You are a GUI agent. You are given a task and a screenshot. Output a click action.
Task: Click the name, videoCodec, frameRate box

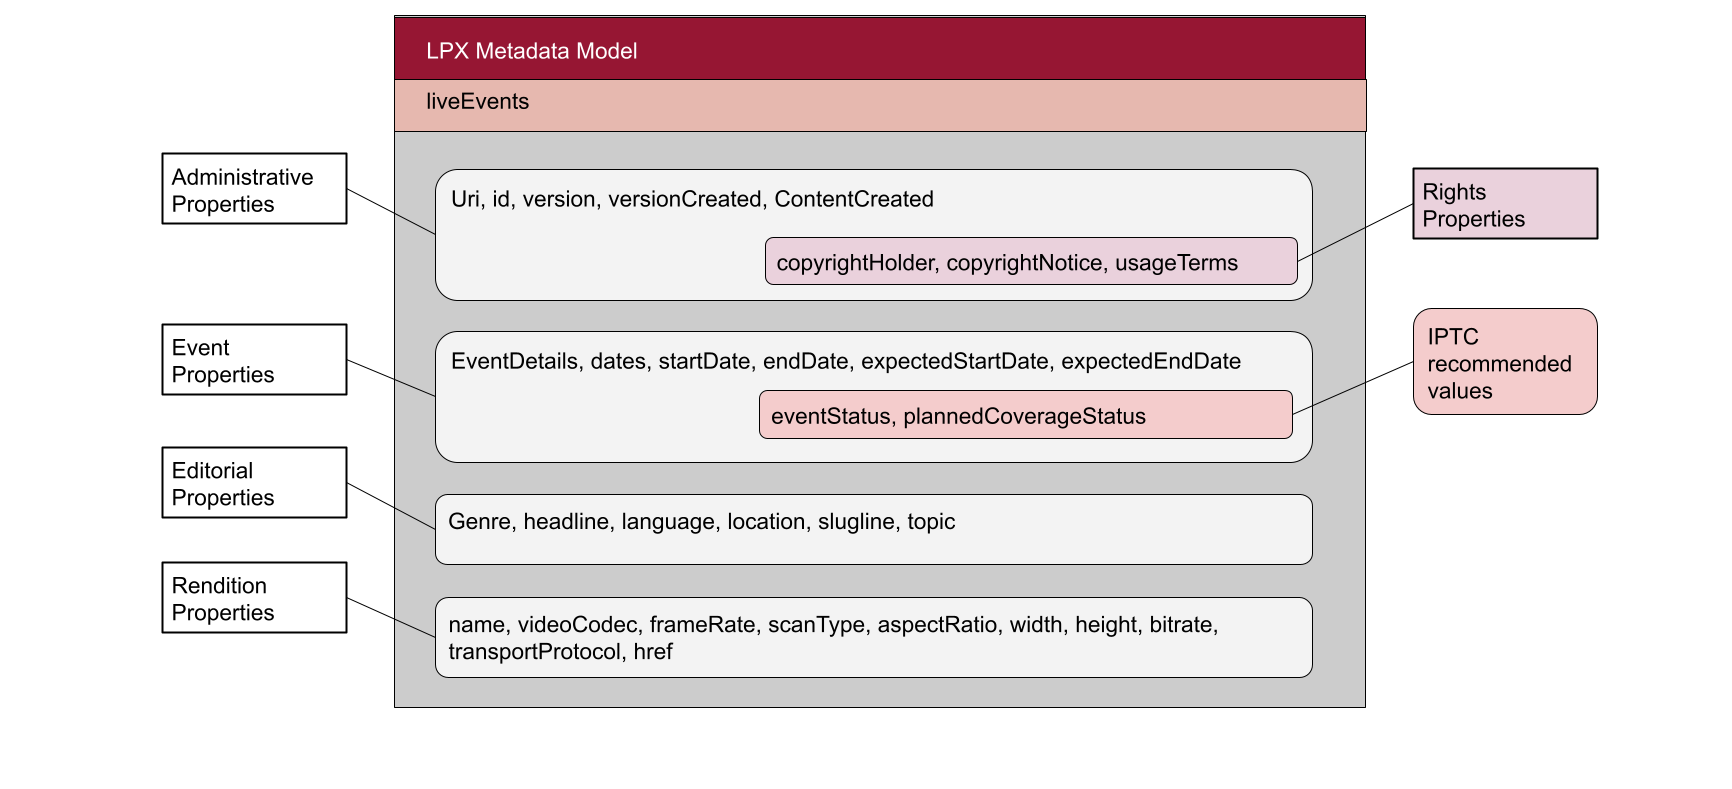pyautogui.click(x=873, y=638)
